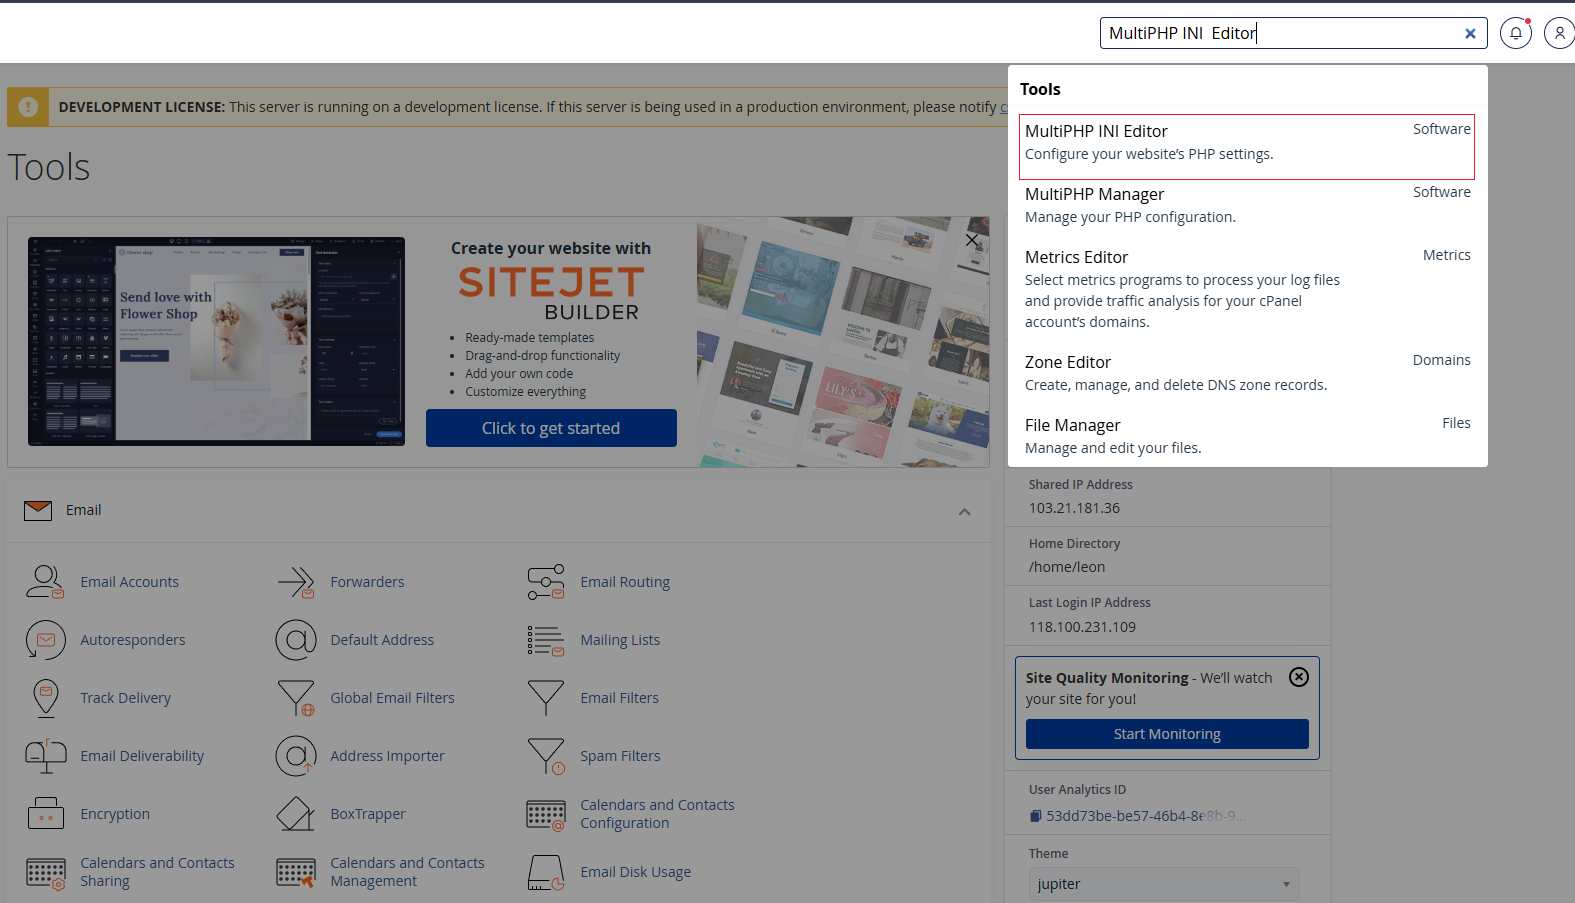Click Calendars and Contacts Management icon

(296, 873)
